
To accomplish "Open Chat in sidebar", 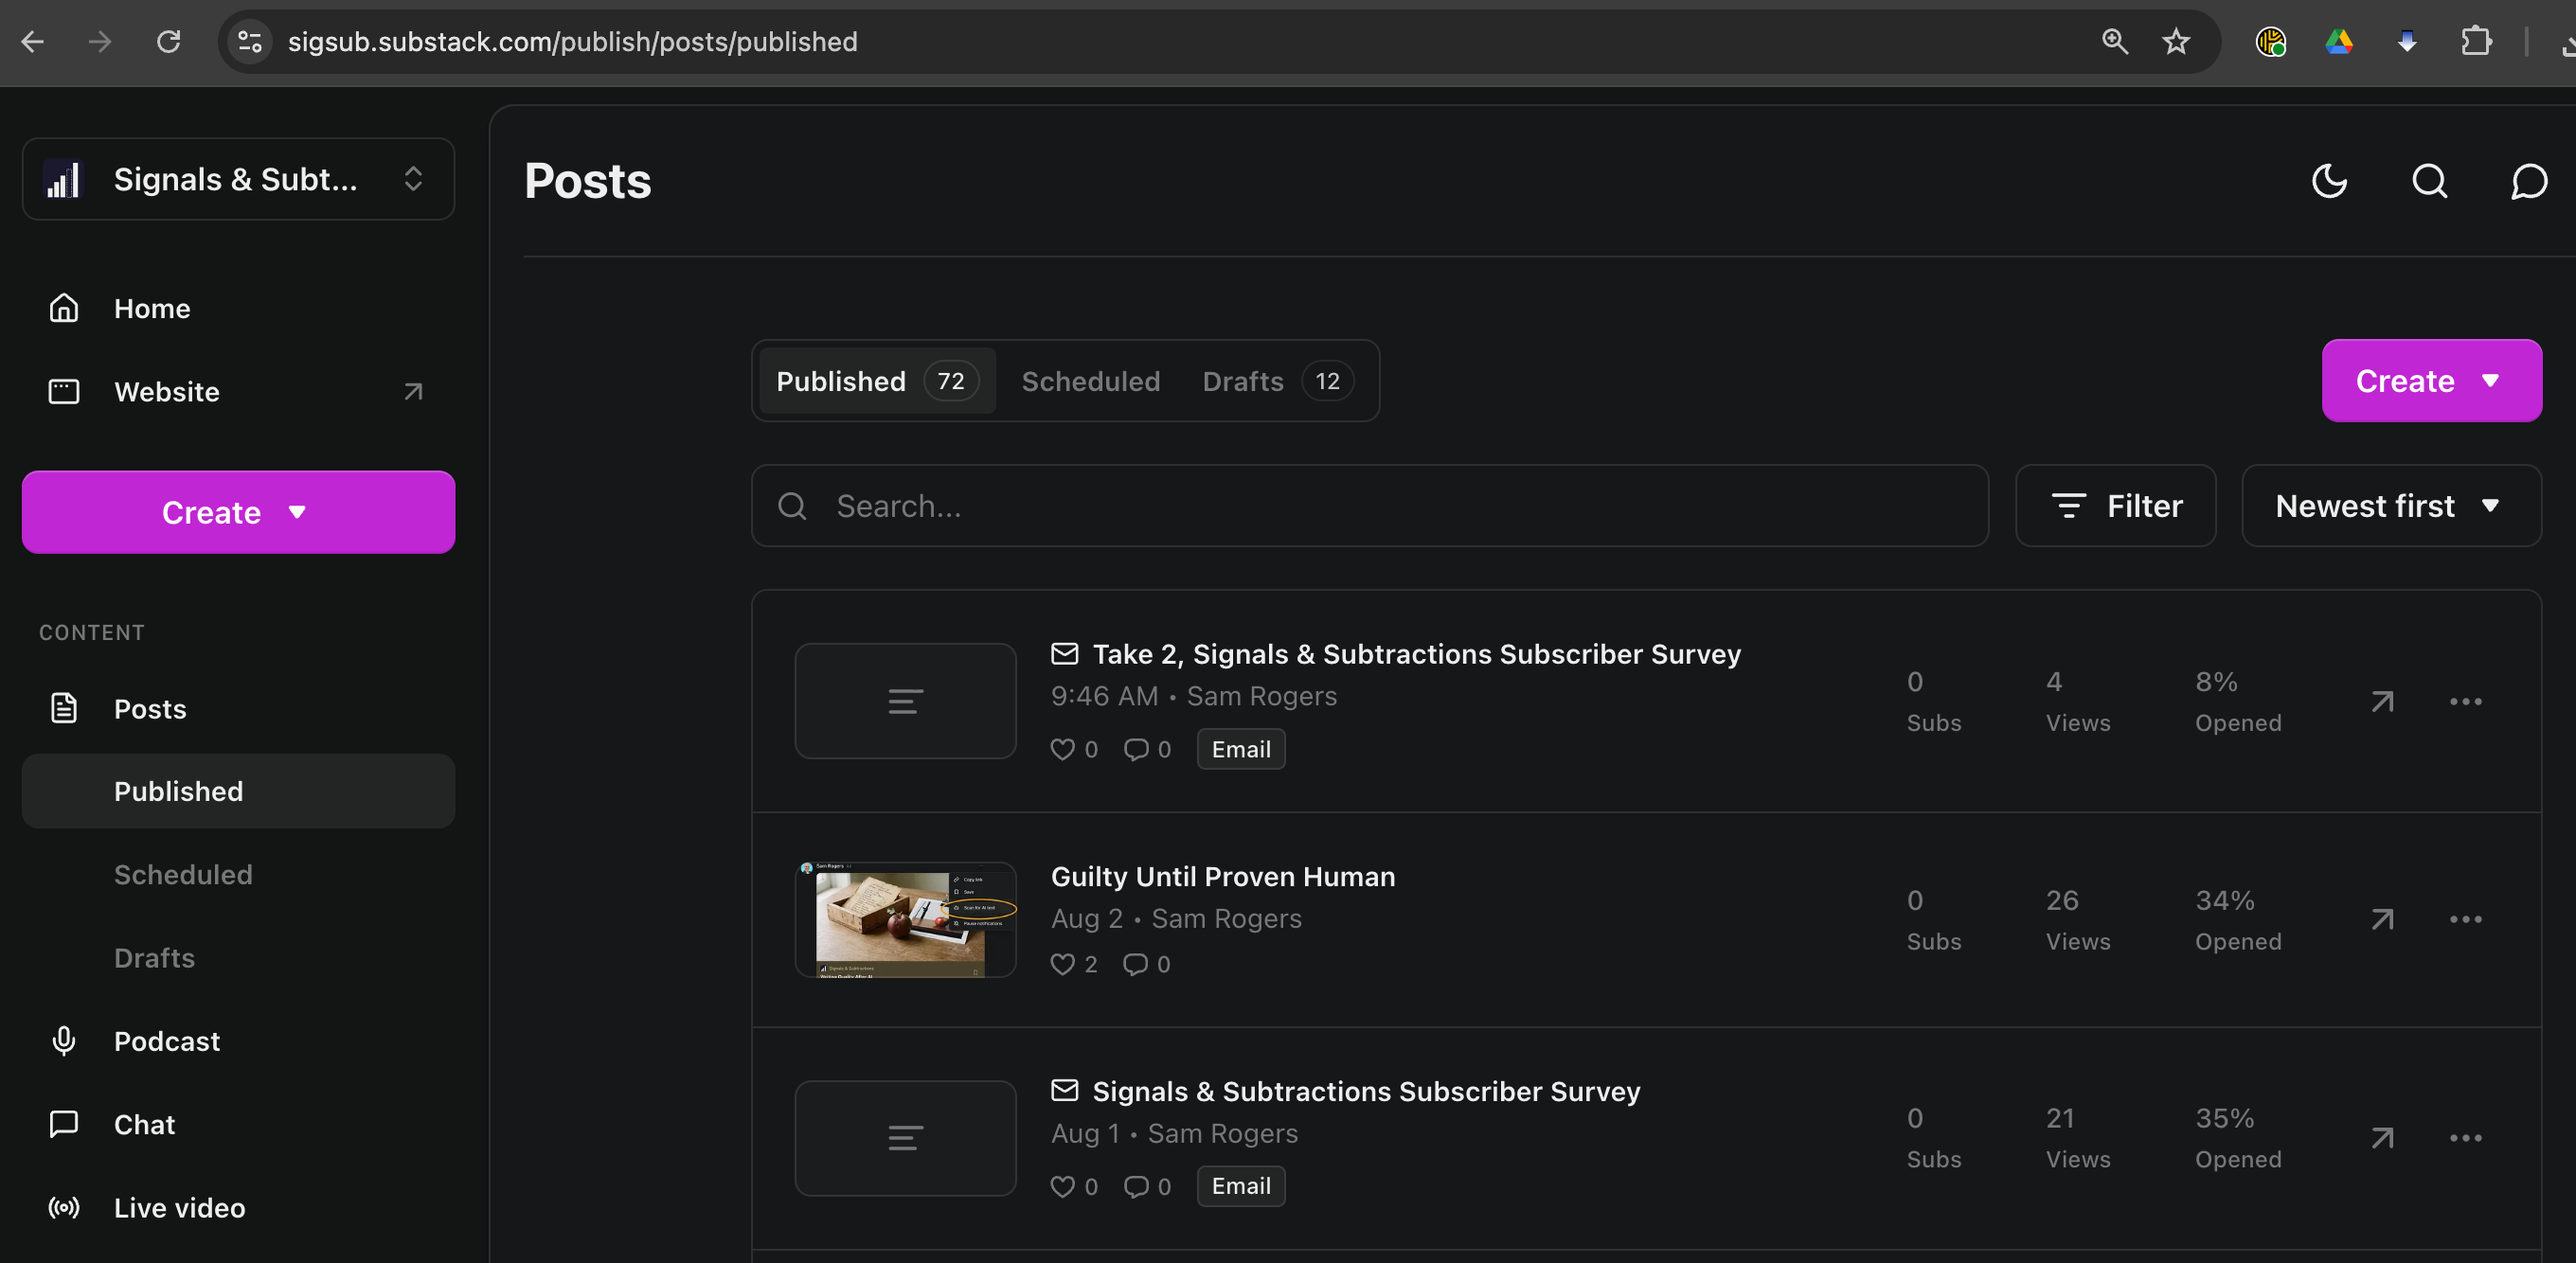I will pyautogui.click(x=238, y=1124).
